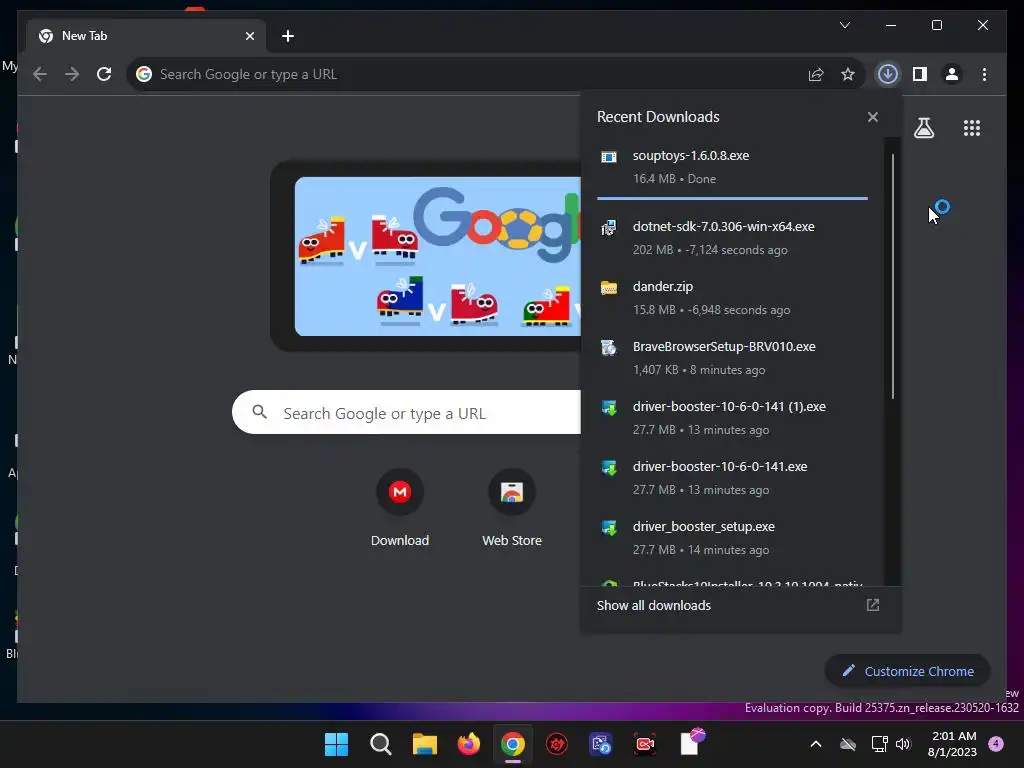The height and width of the screenshot is (768, 1024).
Task: Open driver-booster-10-6-0-141.exe download
Action: [x=731, y=478]
